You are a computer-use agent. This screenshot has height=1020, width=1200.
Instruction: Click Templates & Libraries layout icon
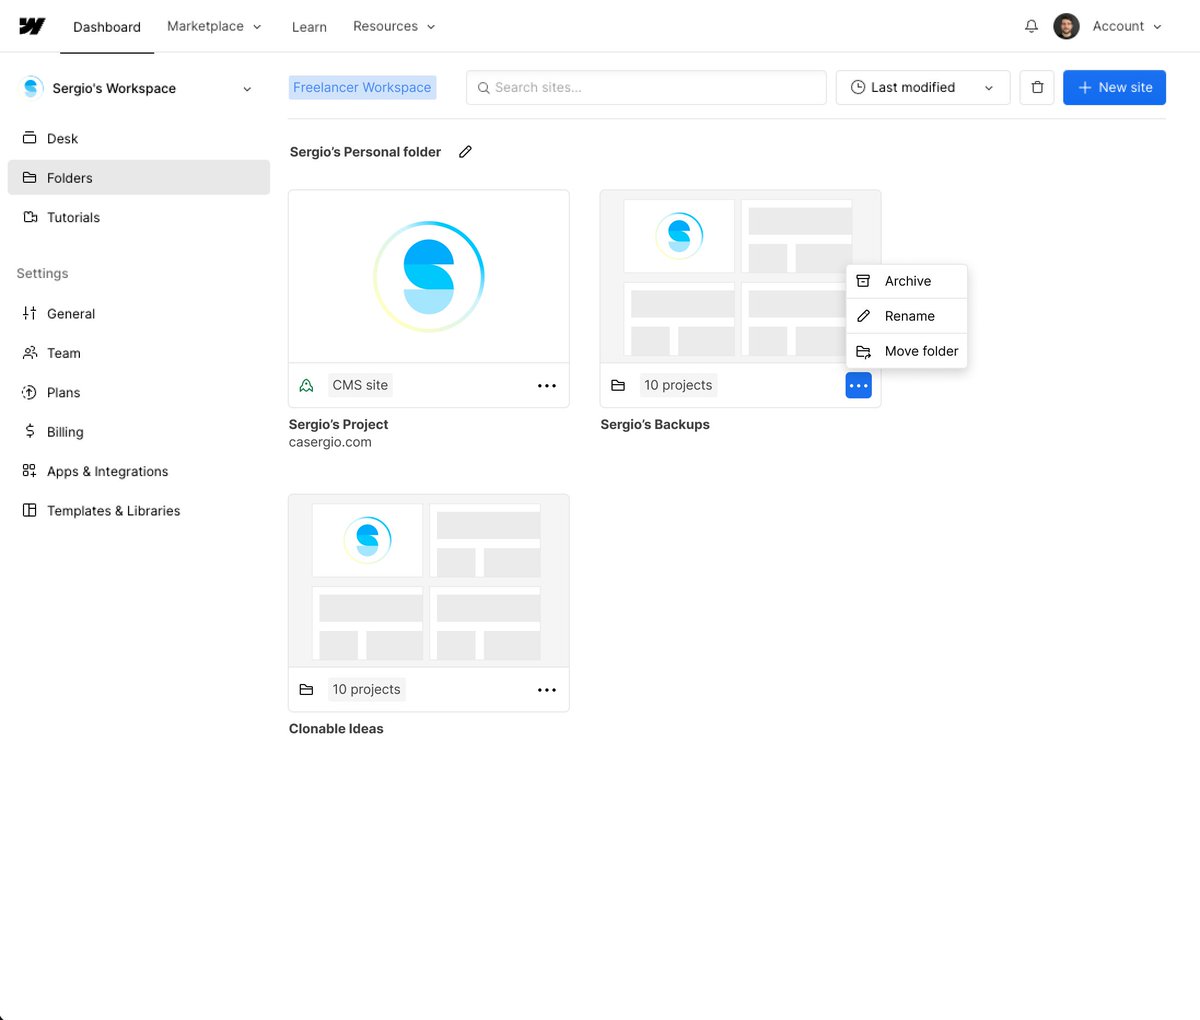[29, 510]
